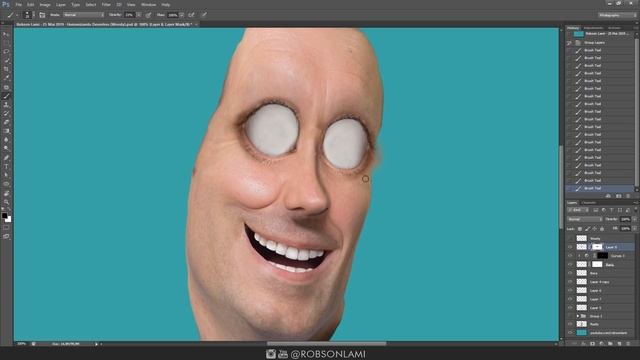Image resolution: width=640 pixels, height=360 pixels.
Task: Create a new group in Layers panel
Action: (610, 344)
